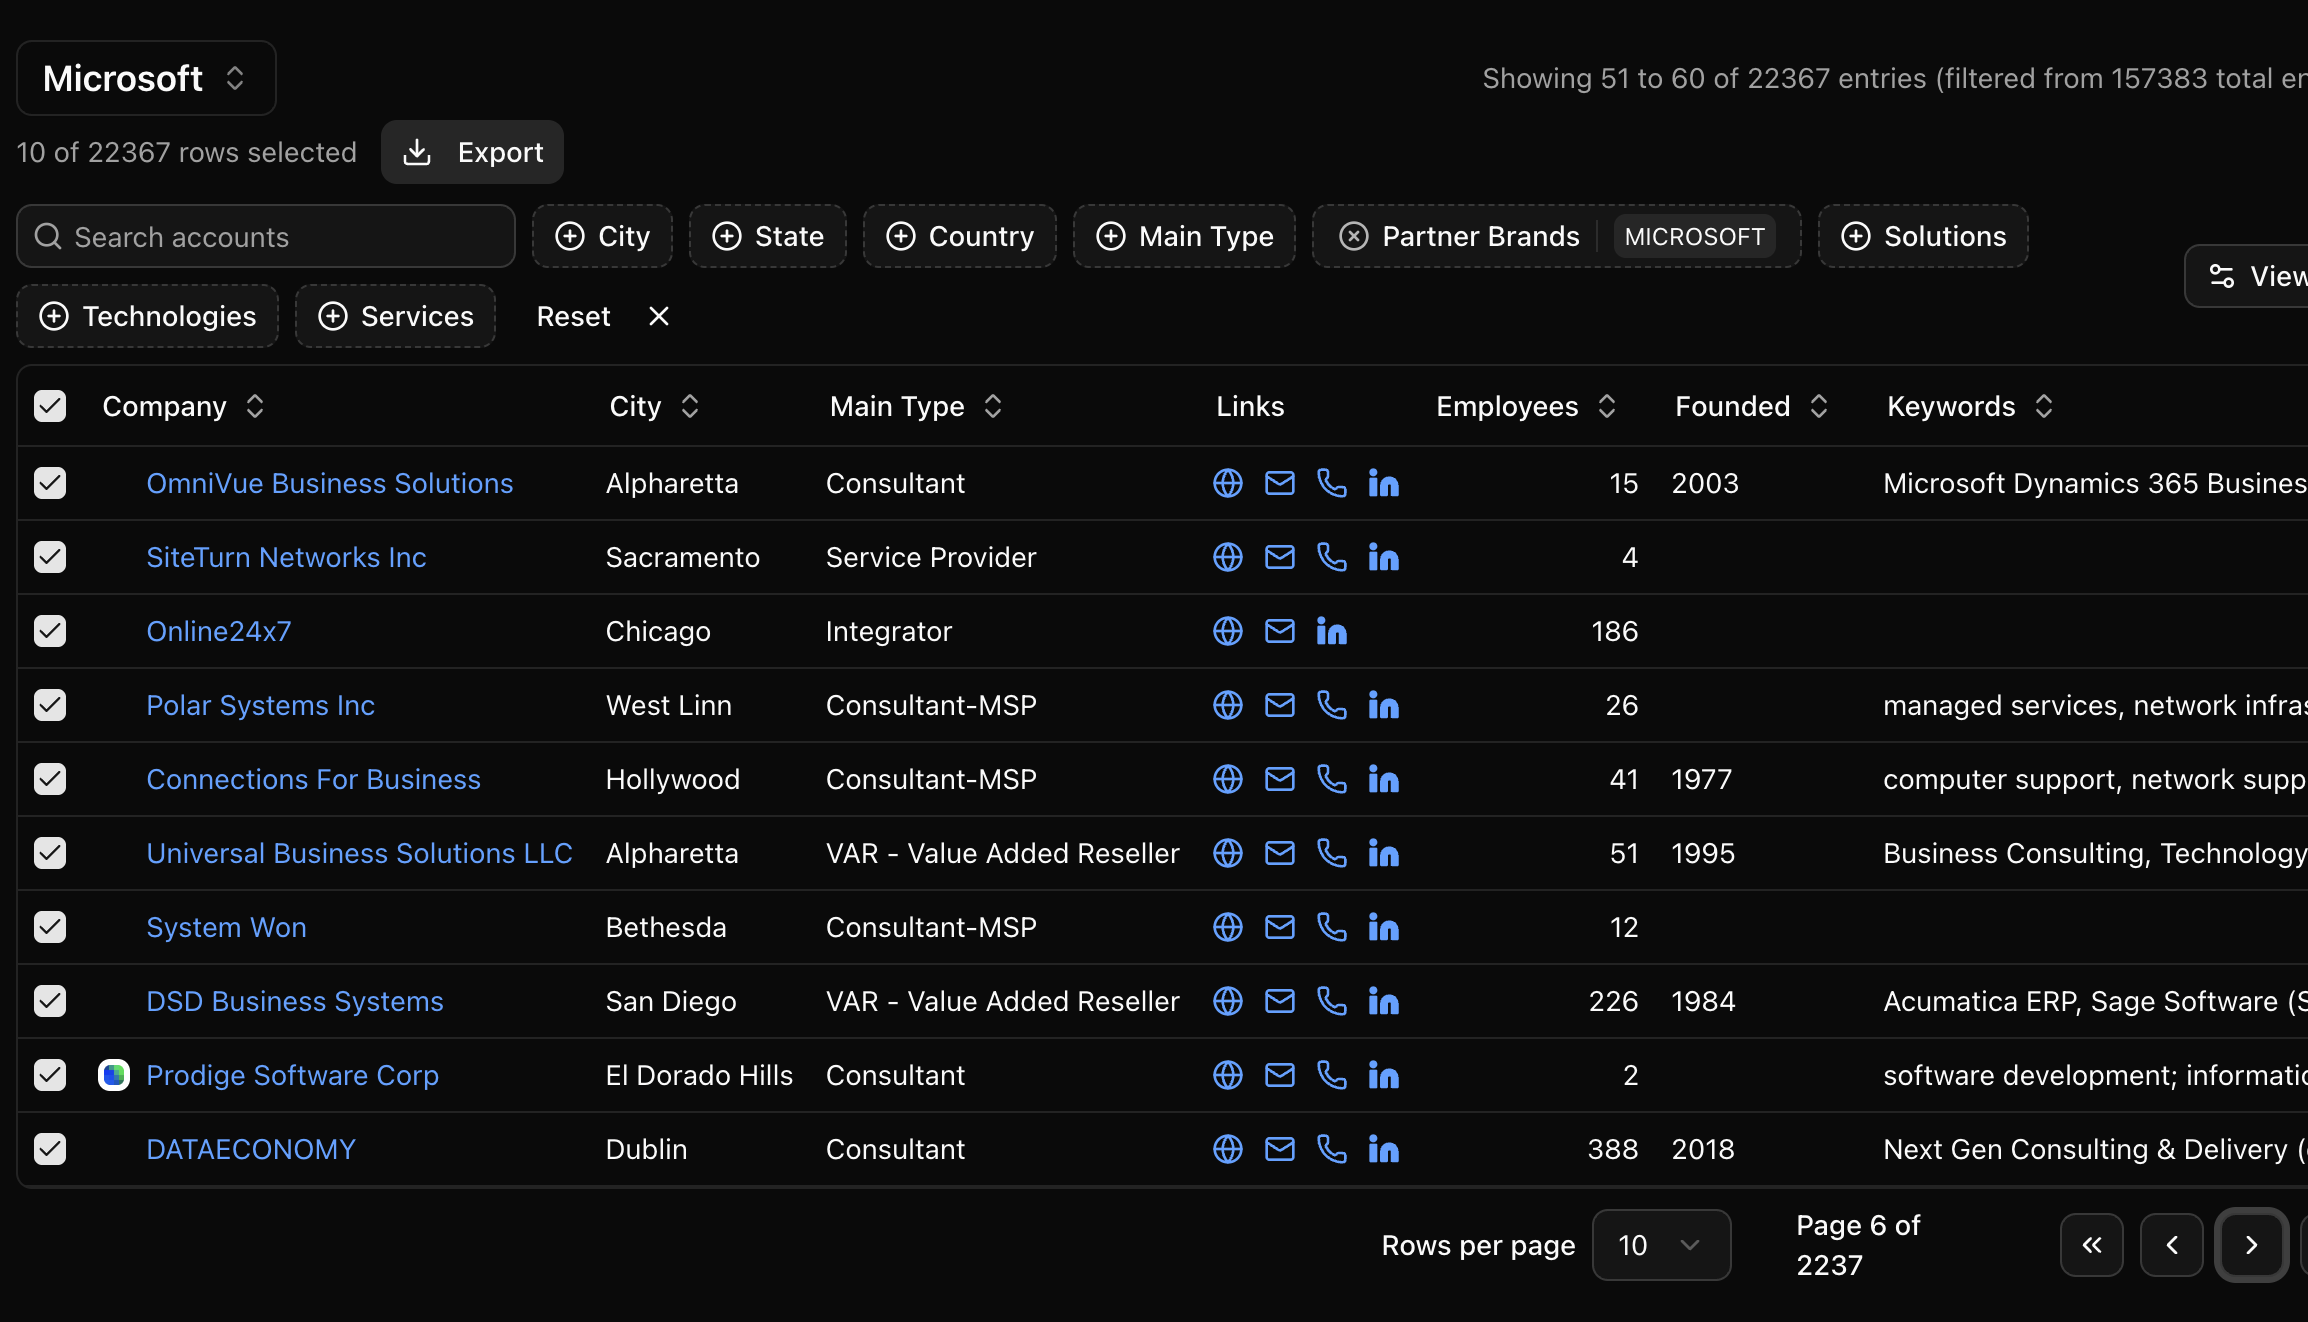The image size is (2308, 1322).
Task: Uncheck the DATAECONOMY row checkbox
Action: (50, 1149)
